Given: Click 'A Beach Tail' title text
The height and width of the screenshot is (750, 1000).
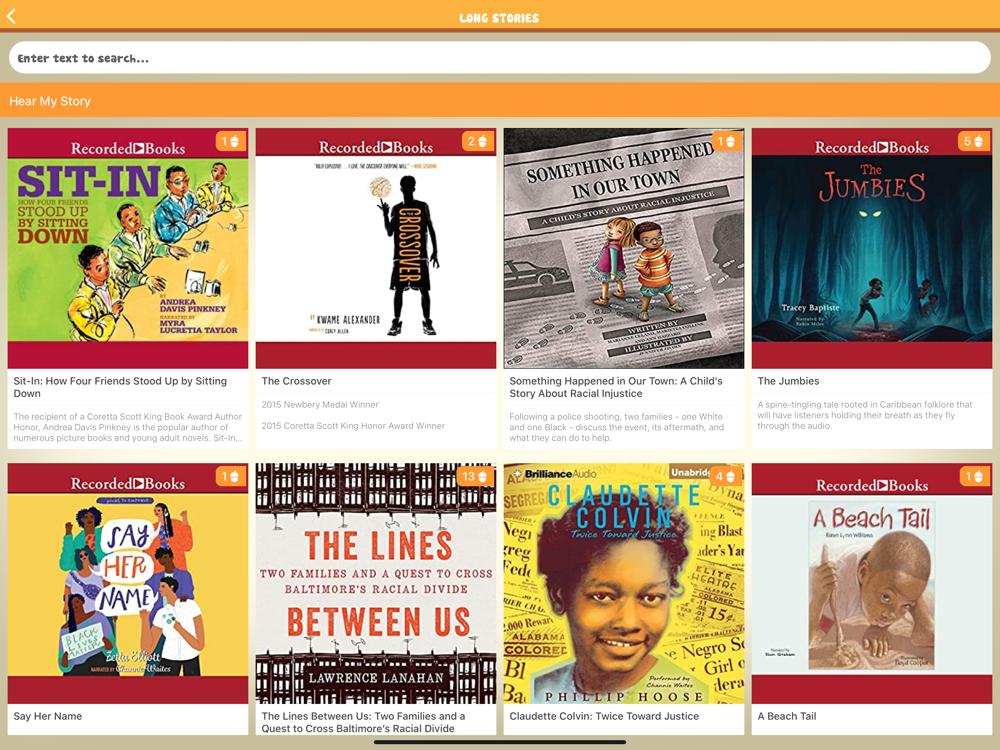Looking at the screenshot, I should [787, 716].
